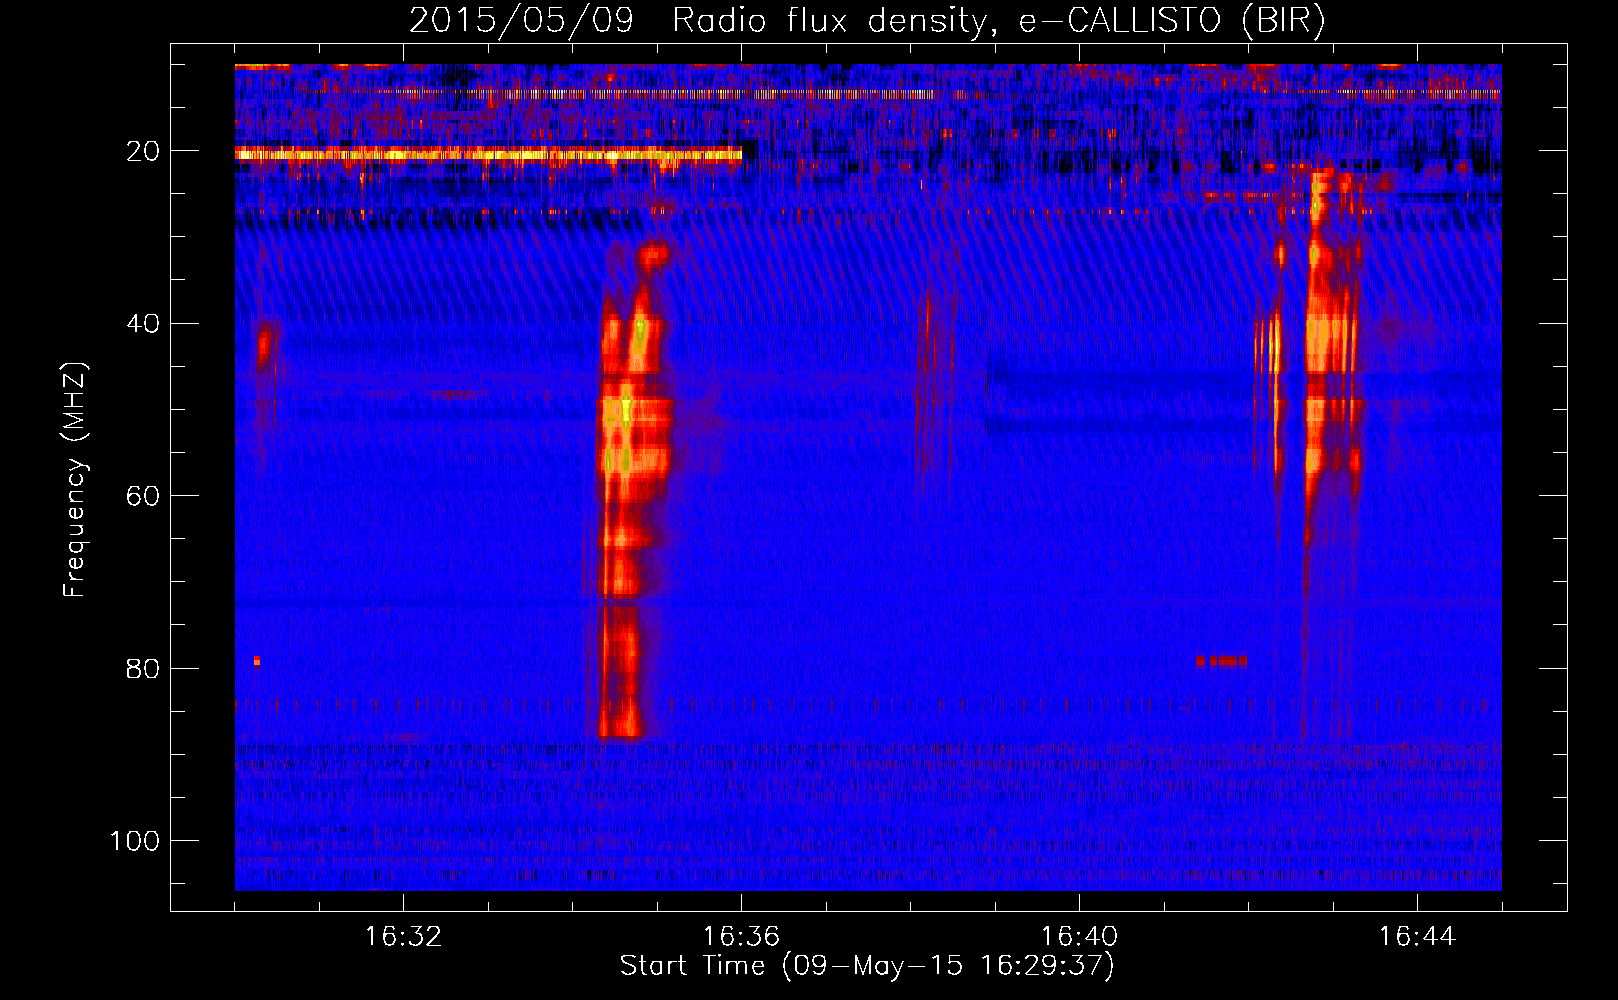Click the '80' frequency tick label

point(144,669)
